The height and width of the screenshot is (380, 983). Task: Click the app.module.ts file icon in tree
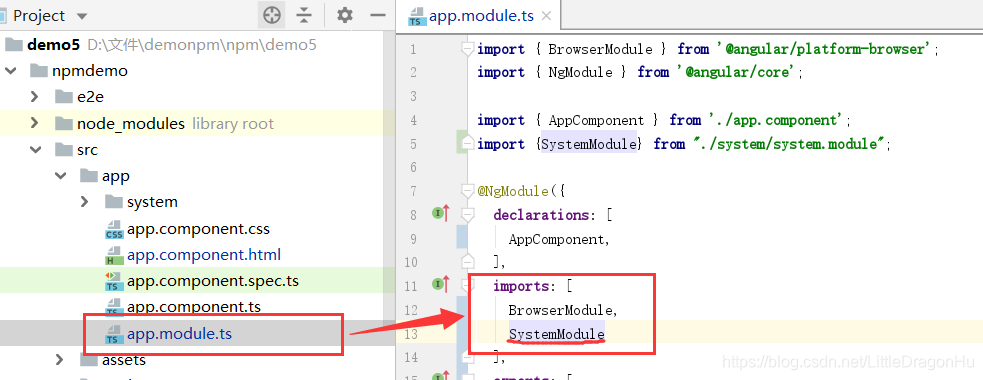tap(114, 334)
